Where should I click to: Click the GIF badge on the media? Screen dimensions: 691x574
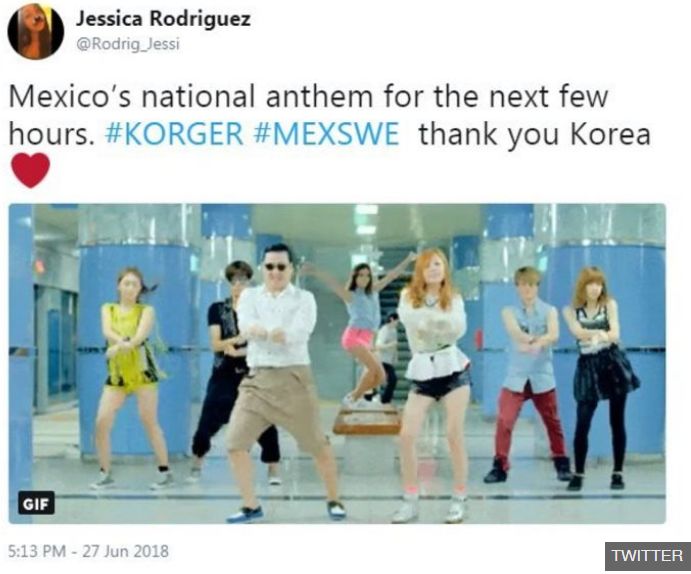(x=36, y=503)
